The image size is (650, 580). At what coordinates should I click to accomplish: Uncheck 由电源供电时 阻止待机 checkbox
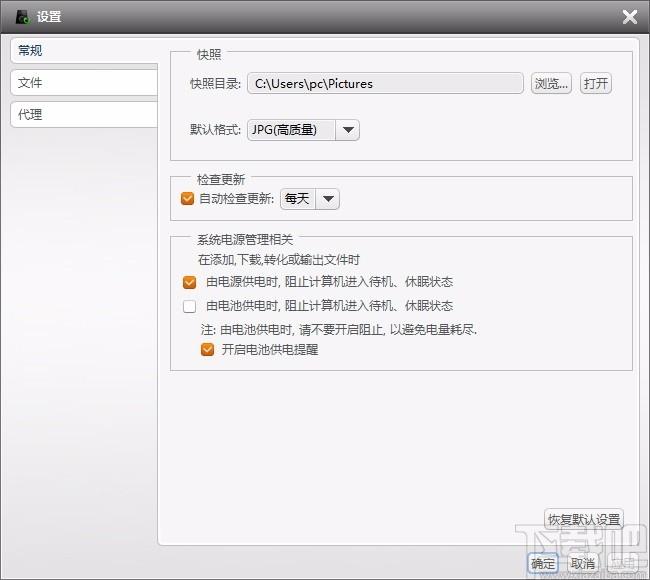(x=189, y=282)
